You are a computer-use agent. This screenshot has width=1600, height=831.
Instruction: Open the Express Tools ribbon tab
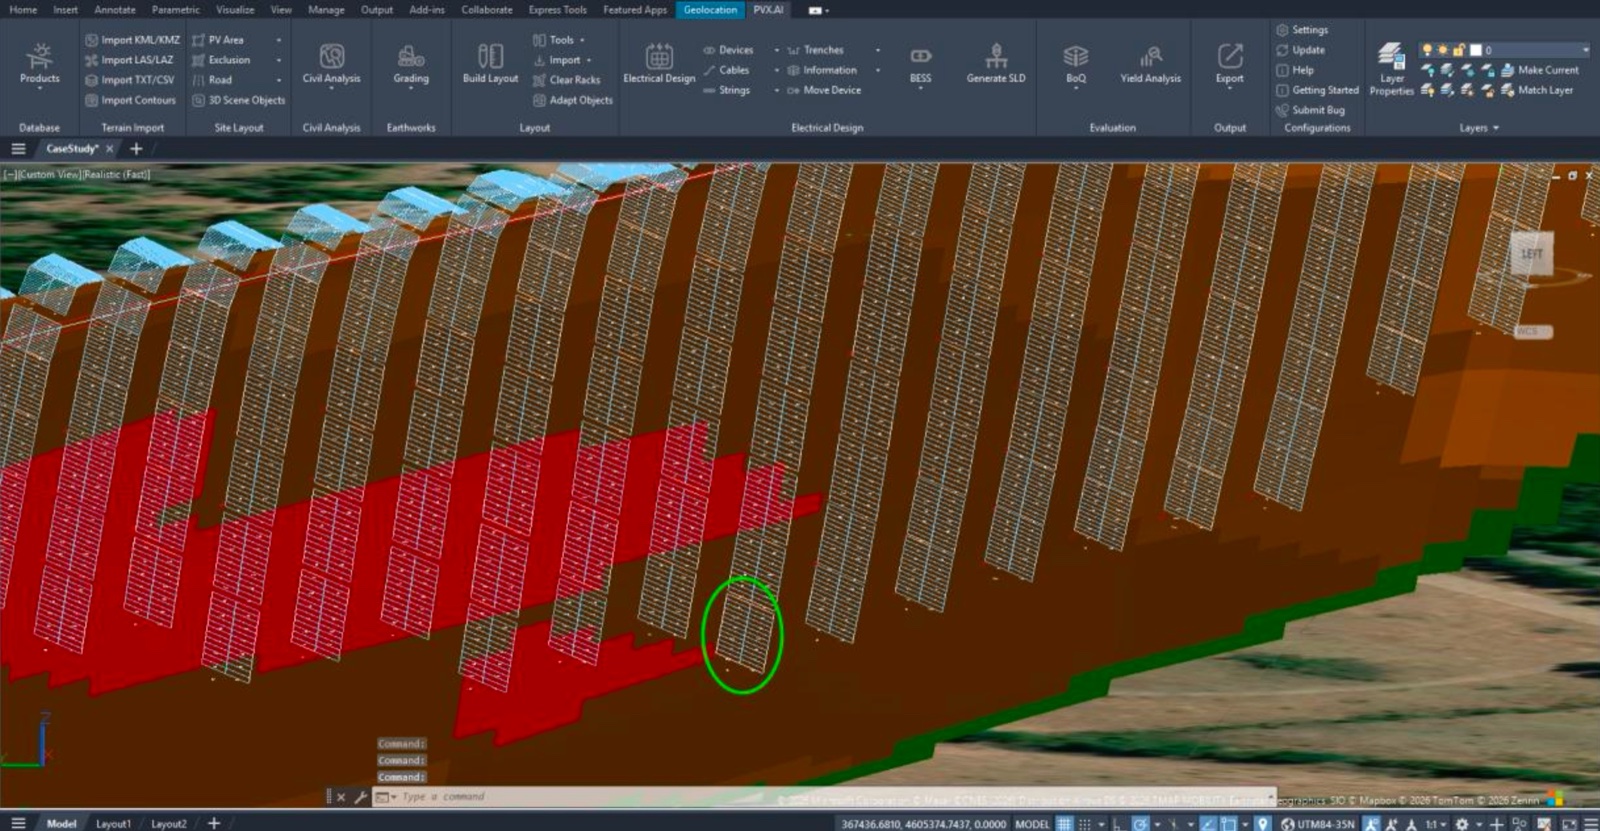tap(557, 10)
